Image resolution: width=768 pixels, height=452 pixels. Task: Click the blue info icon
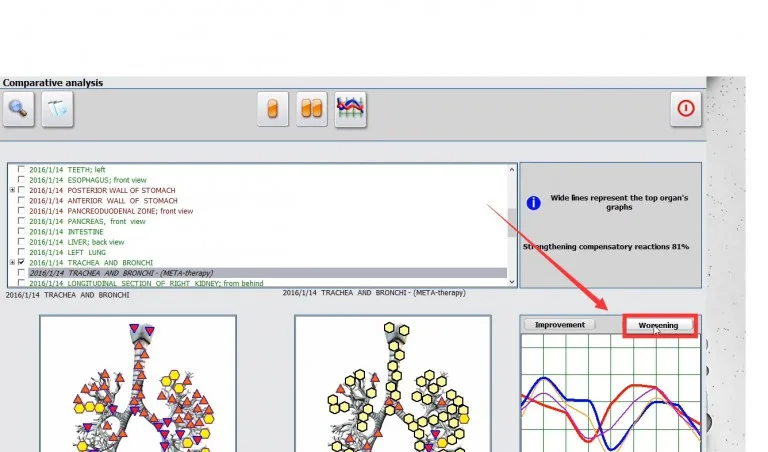[534, 203]
